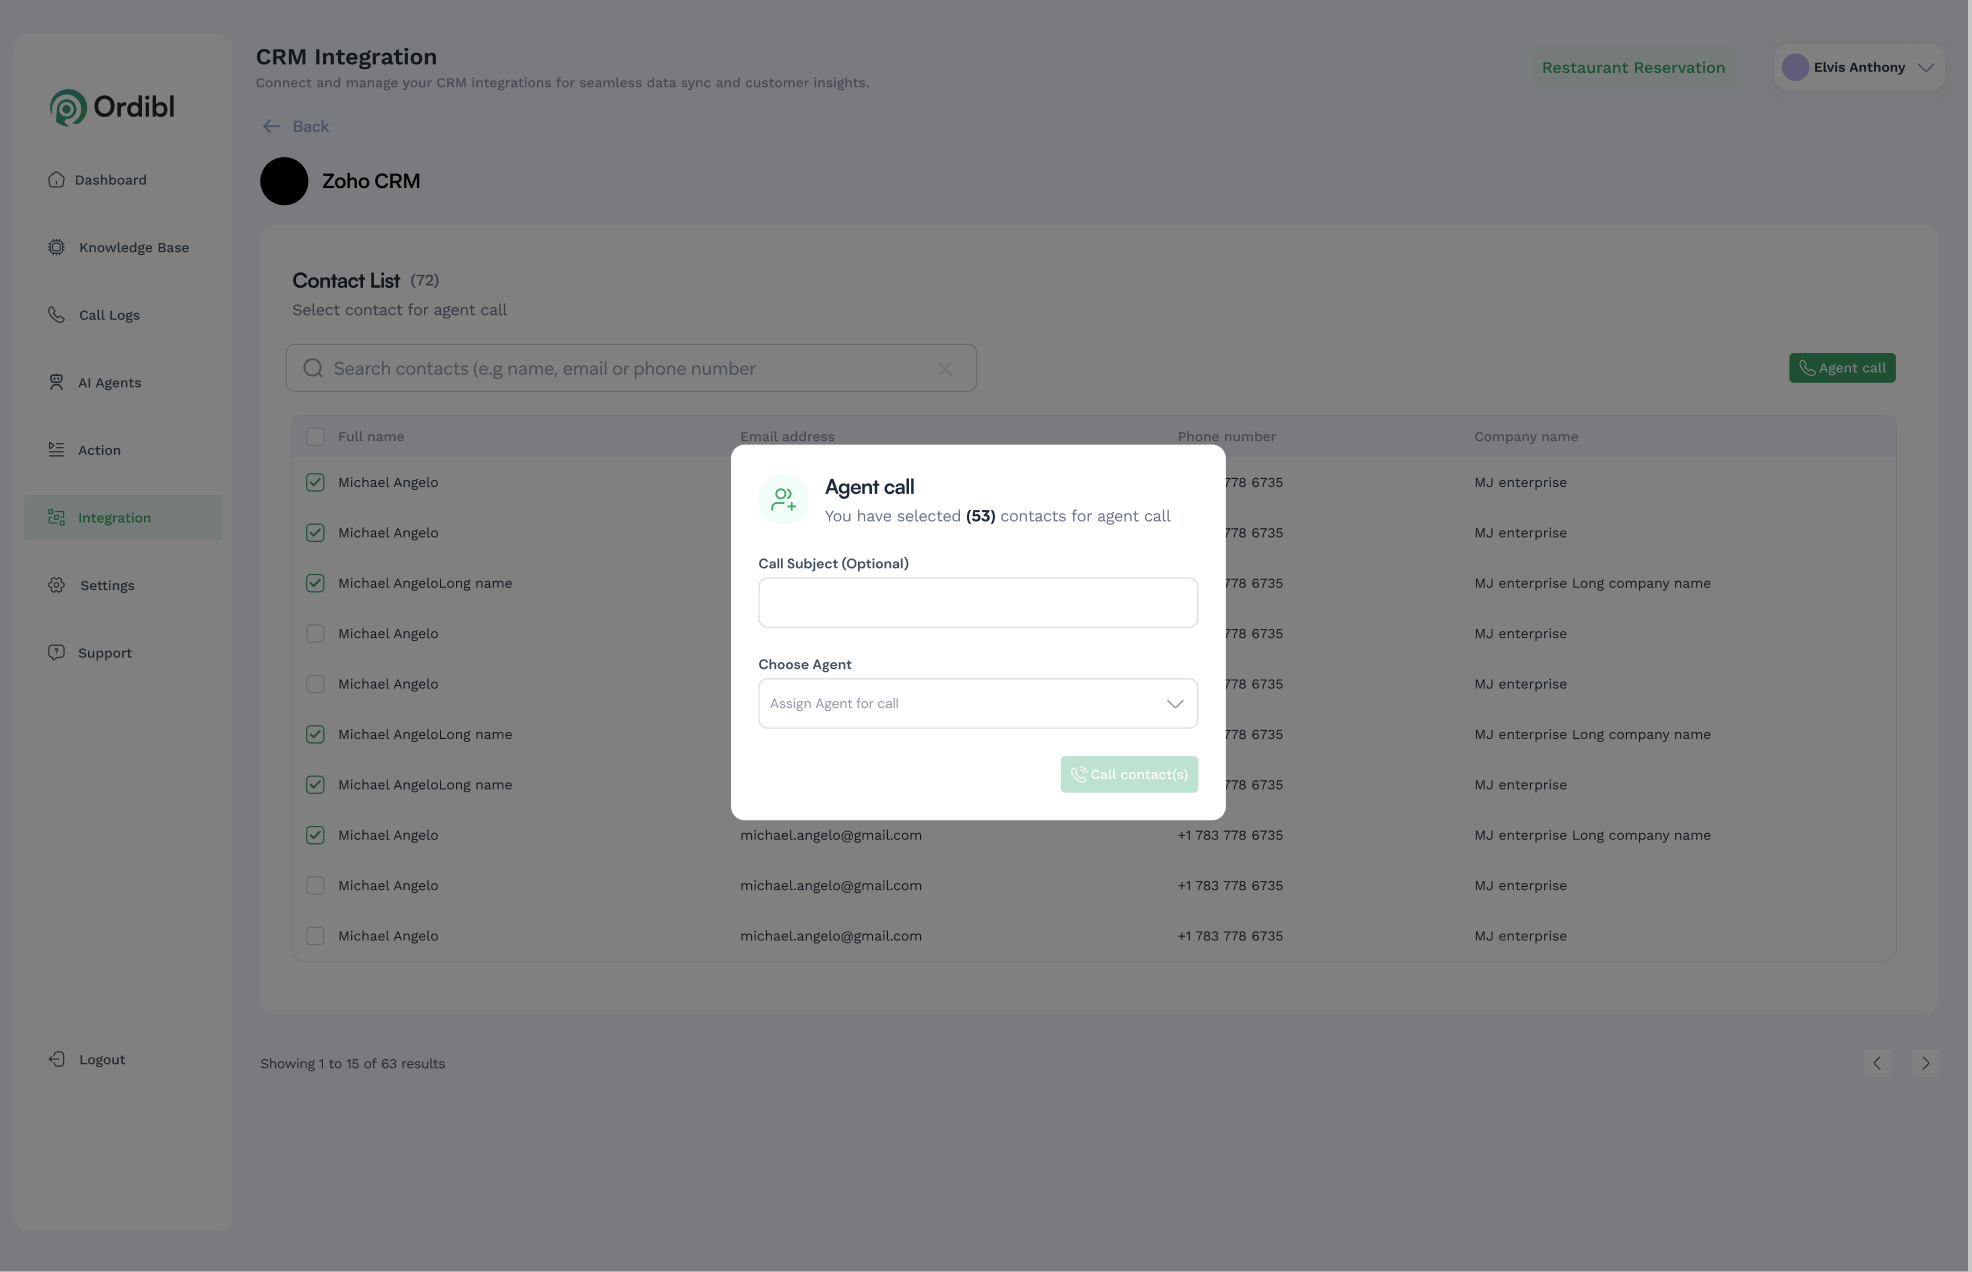Click the Logout icon in sidebar
The image size is (1972, 1272).
(56, 1059)
